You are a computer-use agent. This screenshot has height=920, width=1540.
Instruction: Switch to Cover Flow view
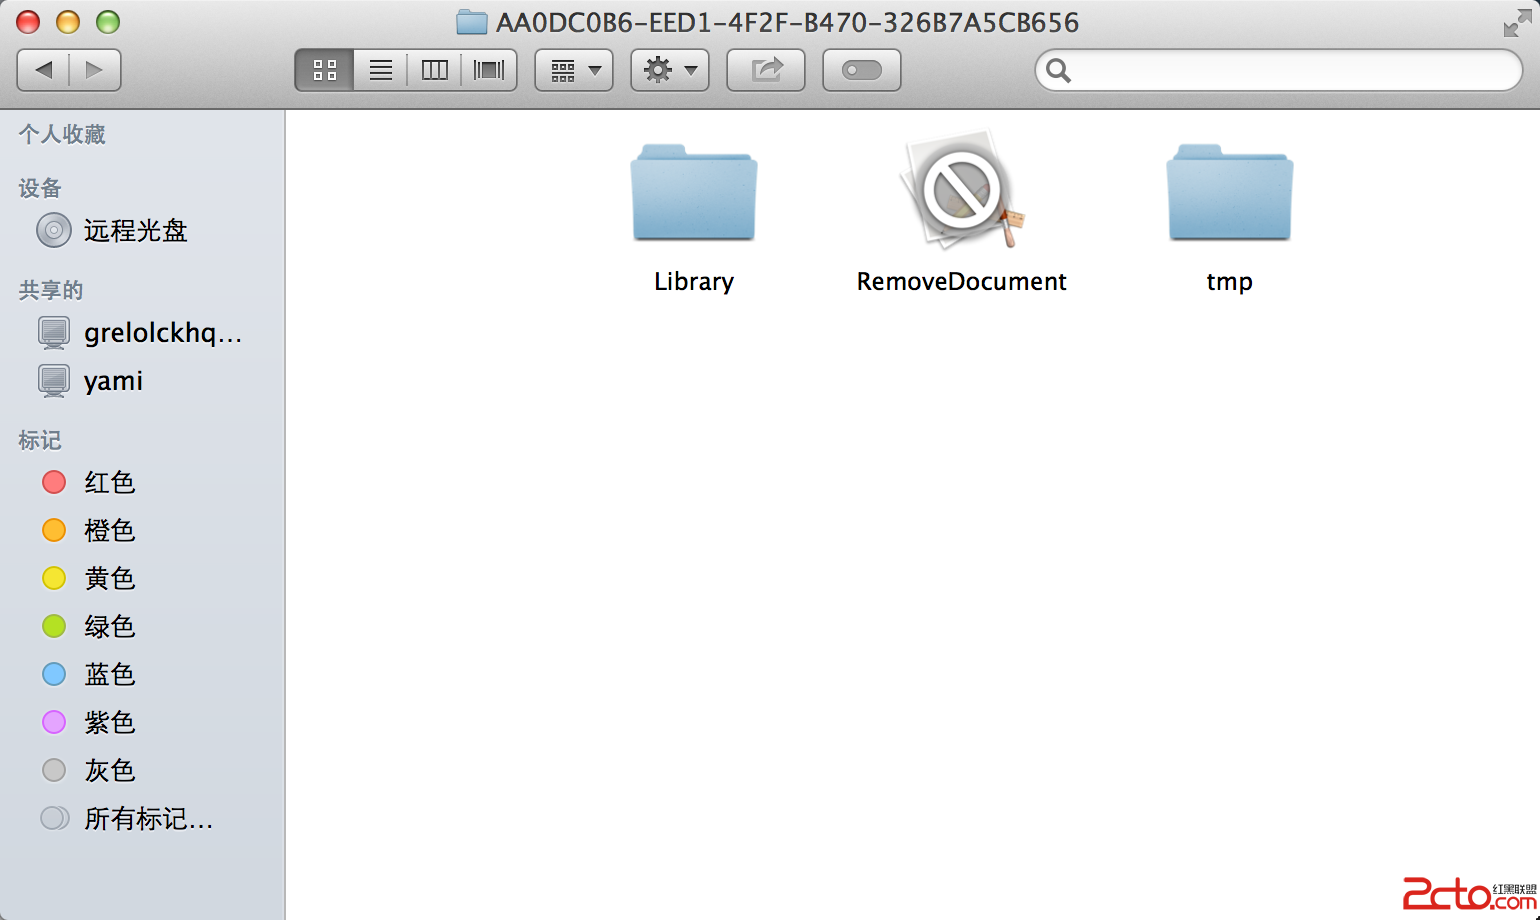(489, 70)
